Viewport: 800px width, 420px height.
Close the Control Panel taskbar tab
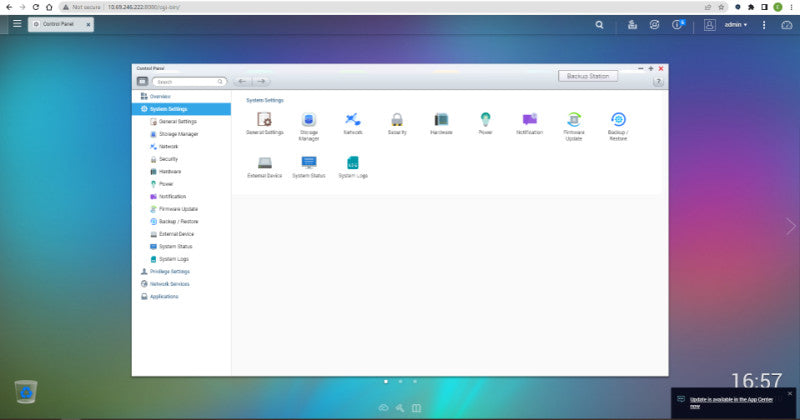tap(88, 24)
